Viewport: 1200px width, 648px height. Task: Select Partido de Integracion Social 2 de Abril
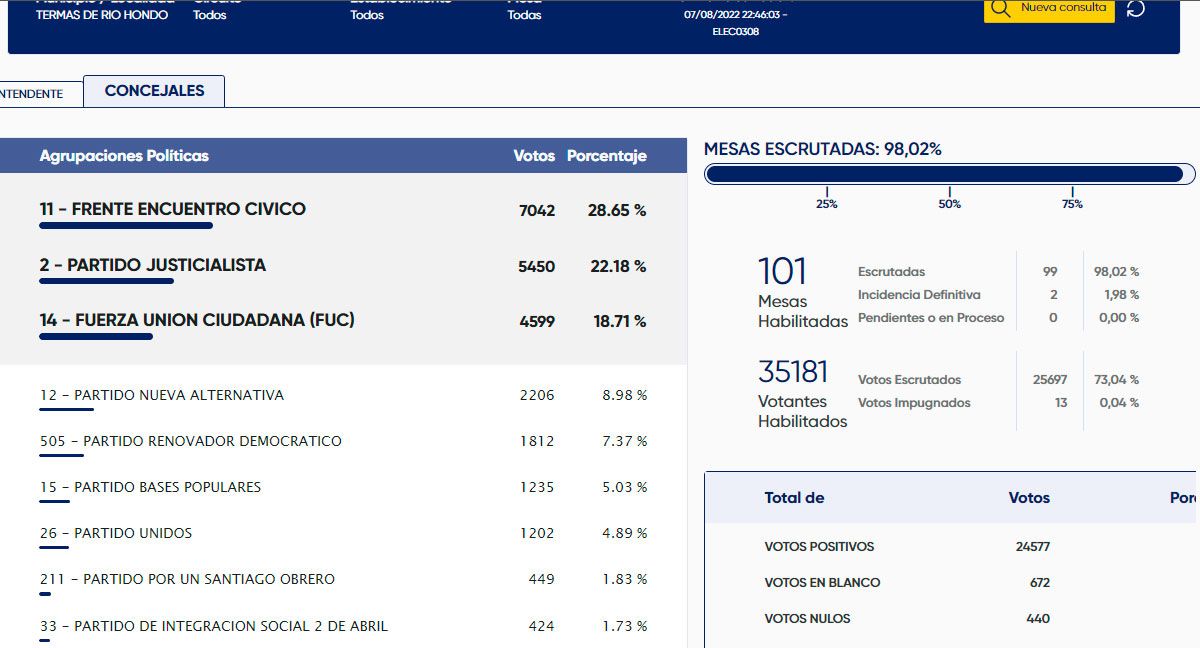[x=213, y=626]
